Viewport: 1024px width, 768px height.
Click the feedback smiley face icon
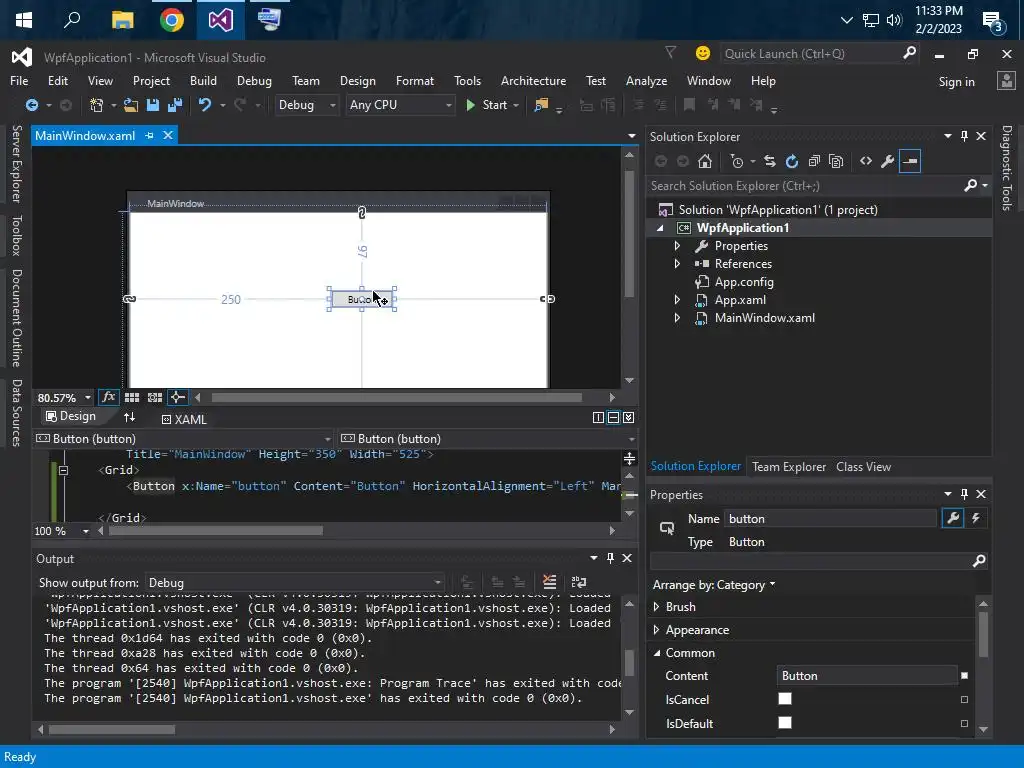click(703, 54)
